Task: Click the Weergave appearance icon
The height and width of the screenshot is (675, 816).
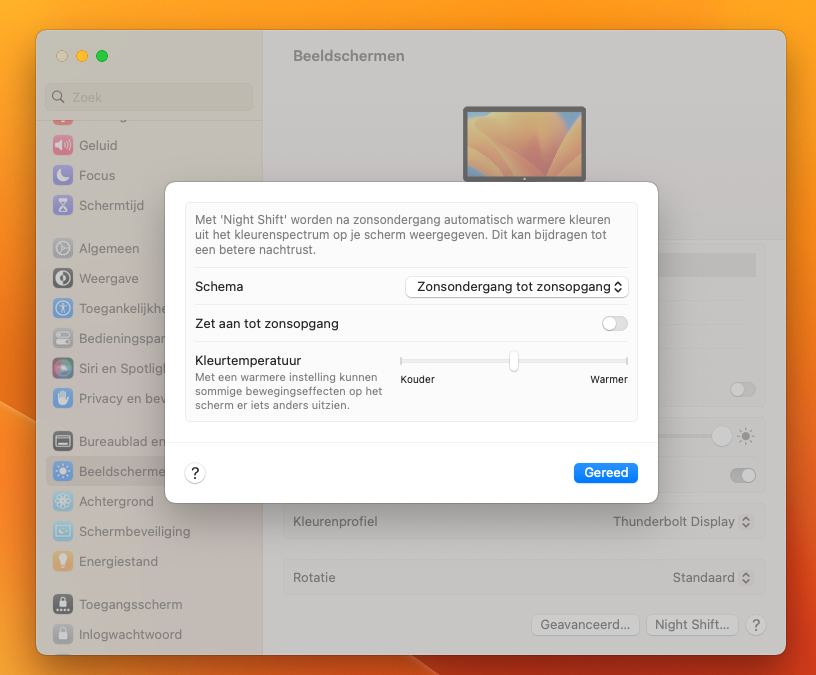Action: click(x=63, y=278)
